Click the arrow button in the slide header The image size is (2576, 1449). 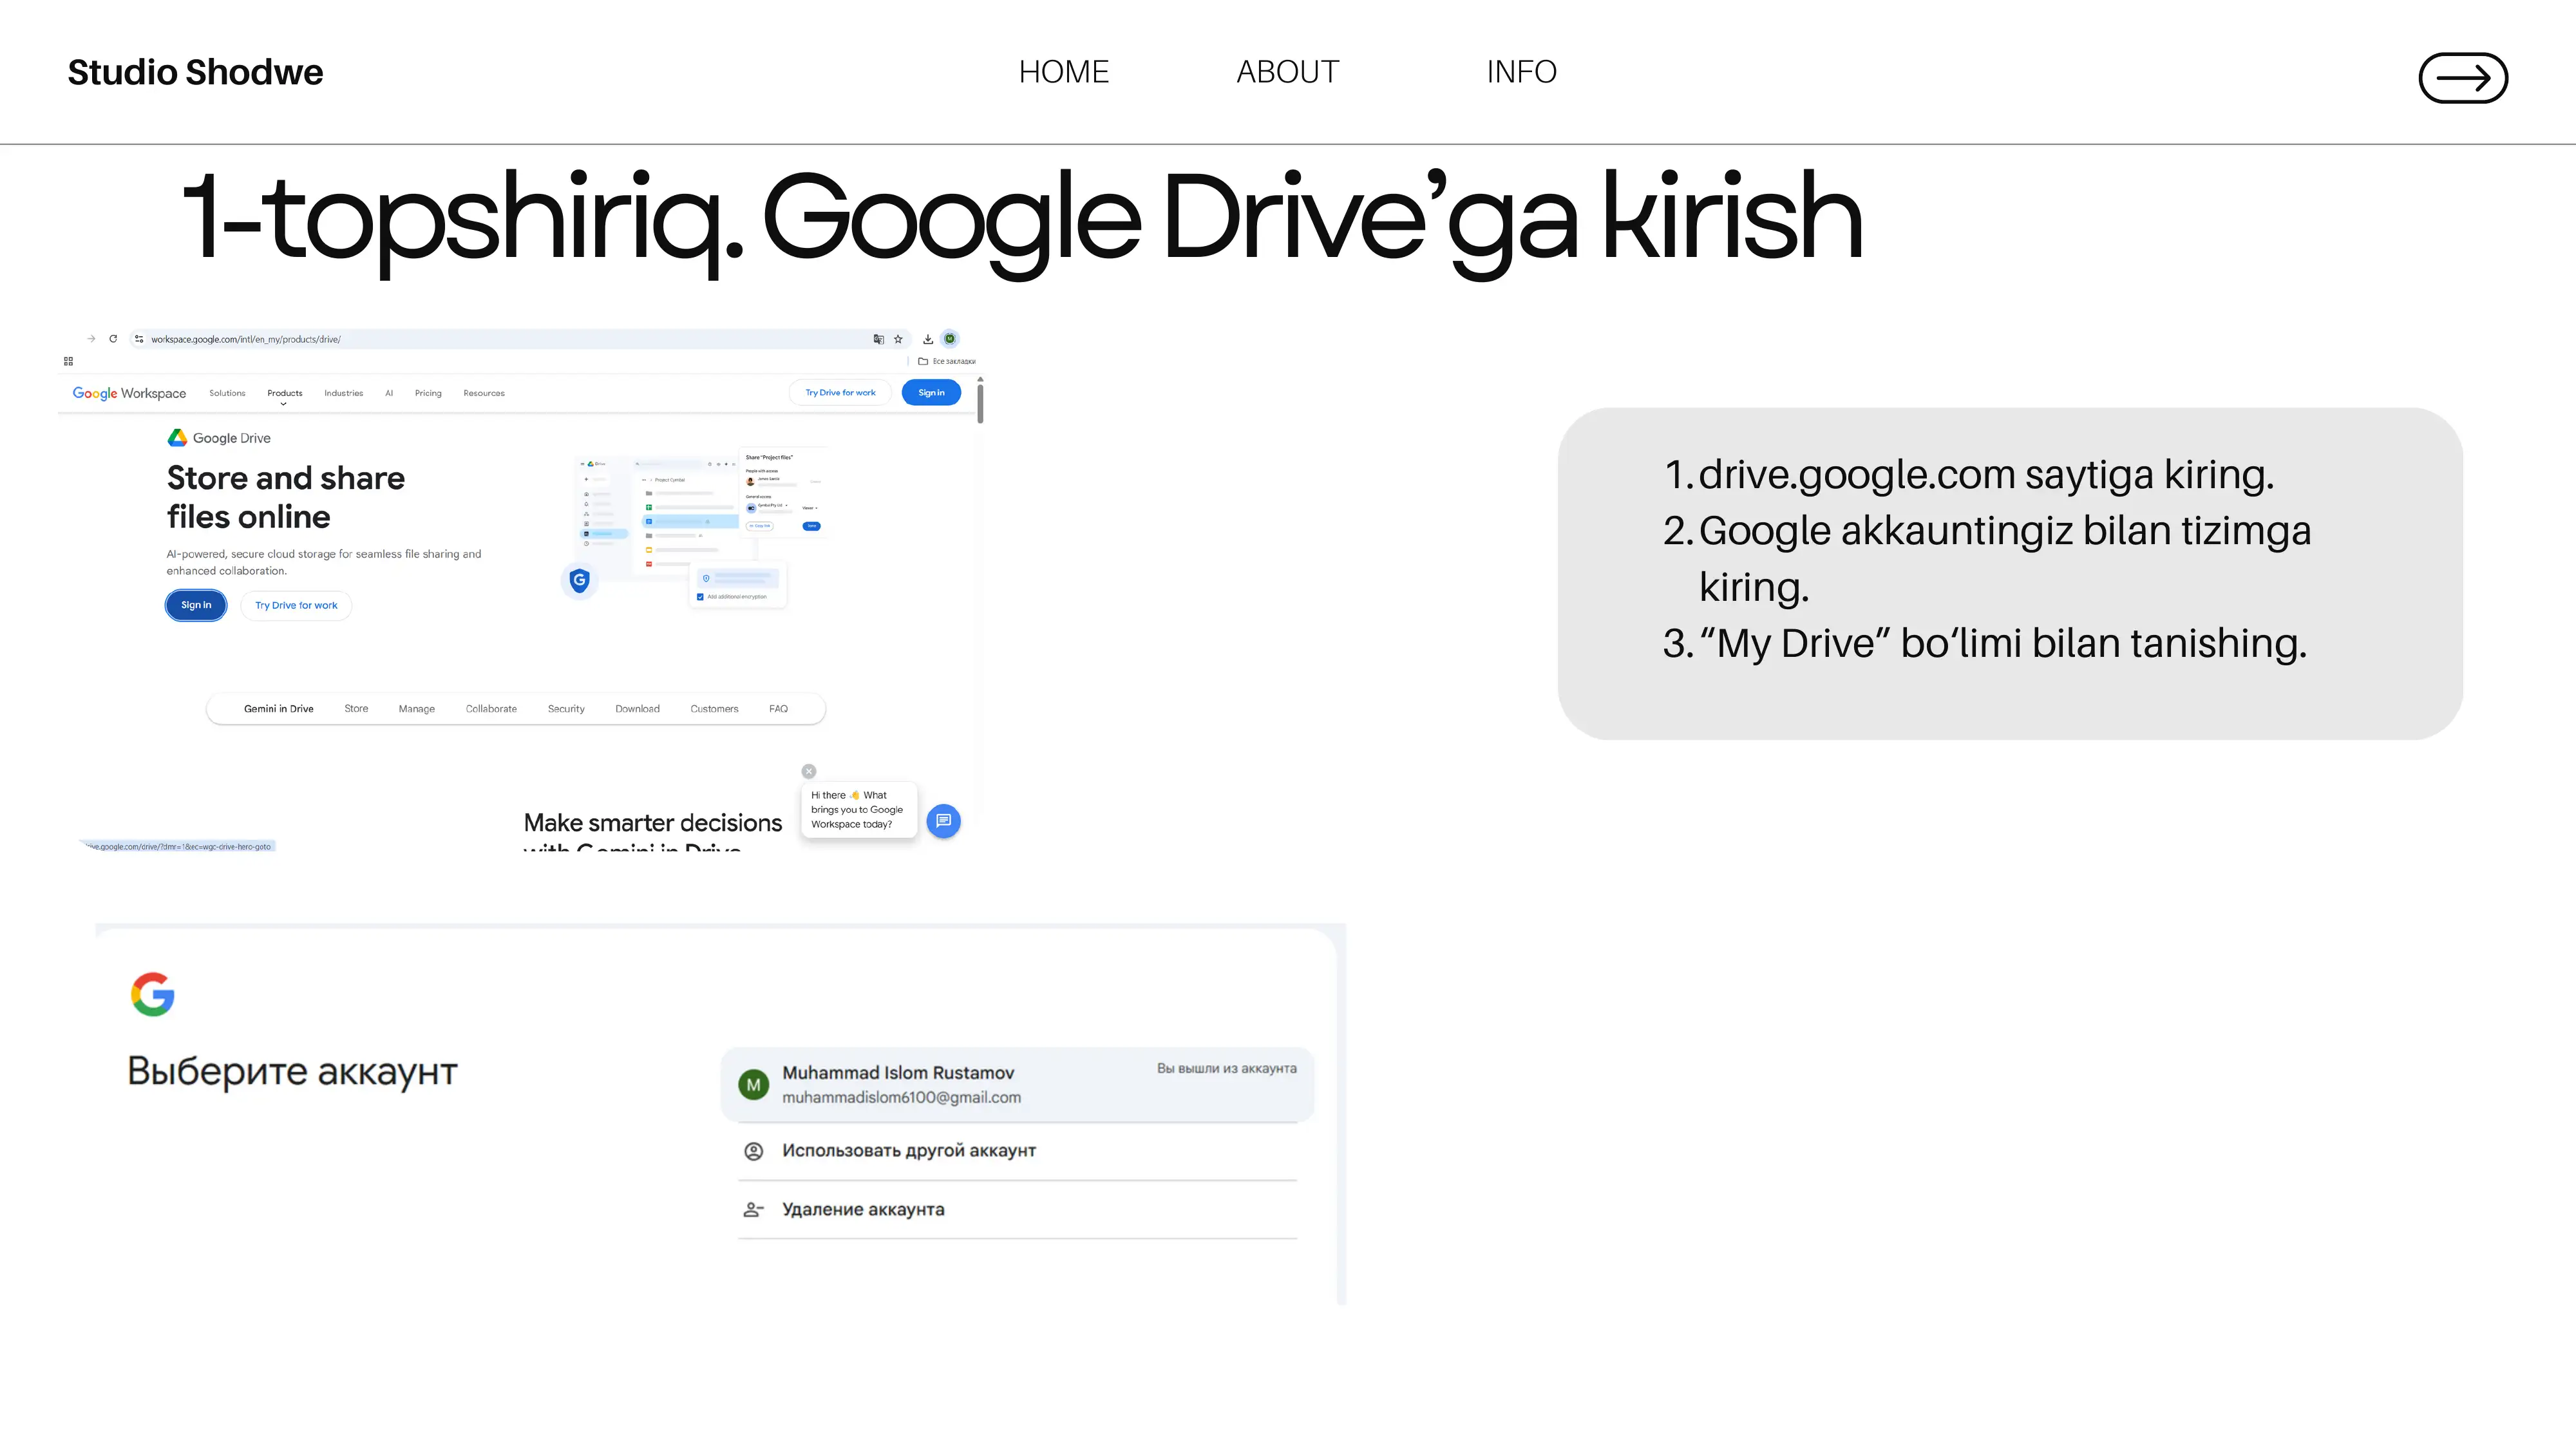(x=2462, y=77)
